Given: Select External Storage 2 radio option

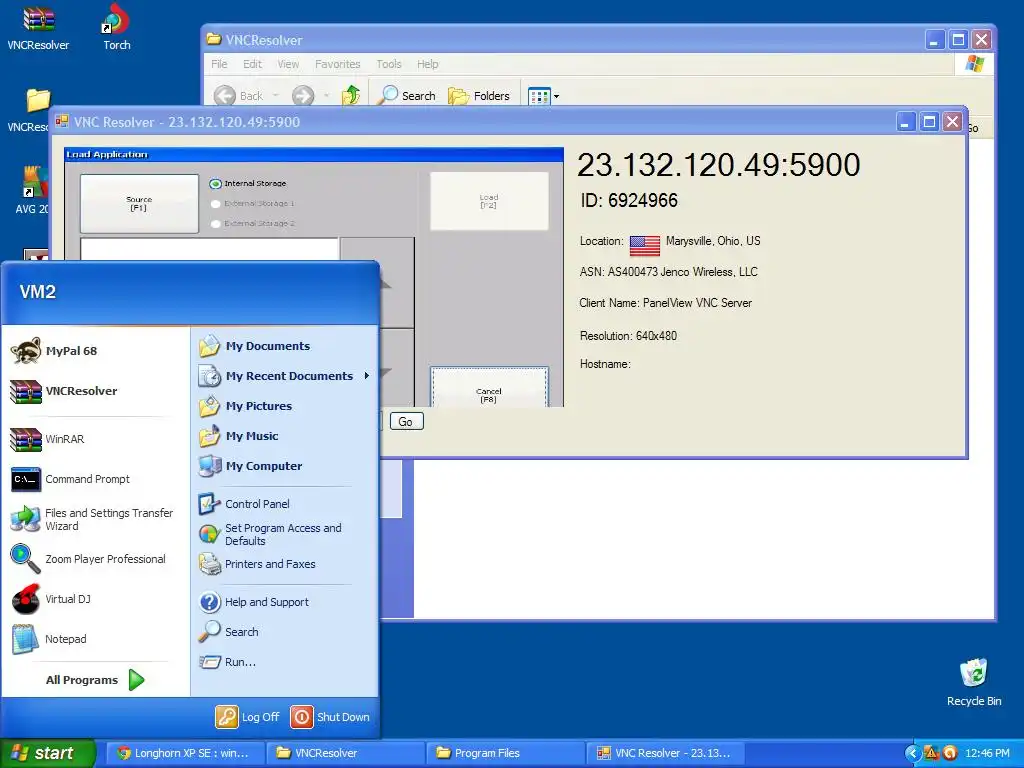Looking at the screenshot, I should coord(252,223).
